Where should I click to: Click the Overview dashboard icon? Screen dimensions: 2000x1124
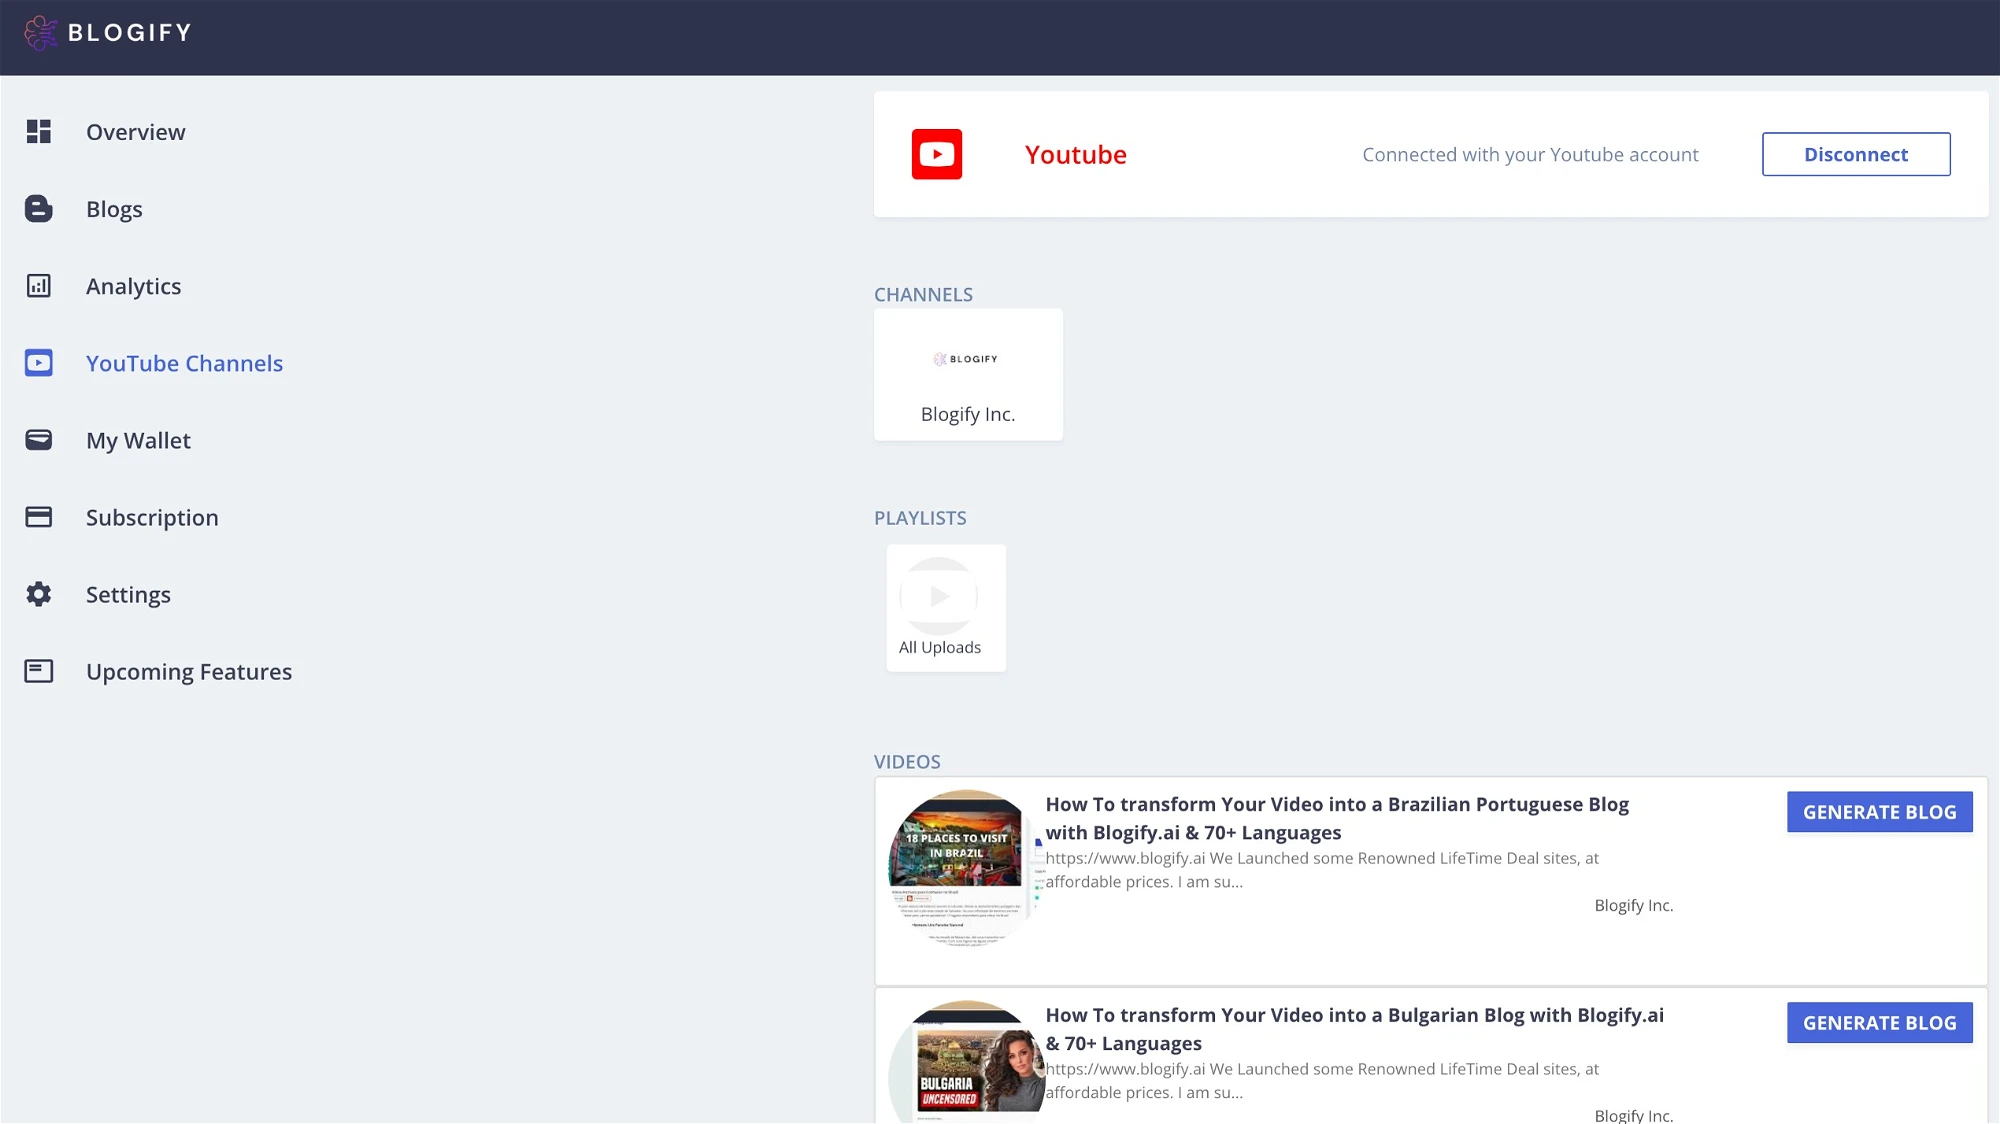(39, 132)
